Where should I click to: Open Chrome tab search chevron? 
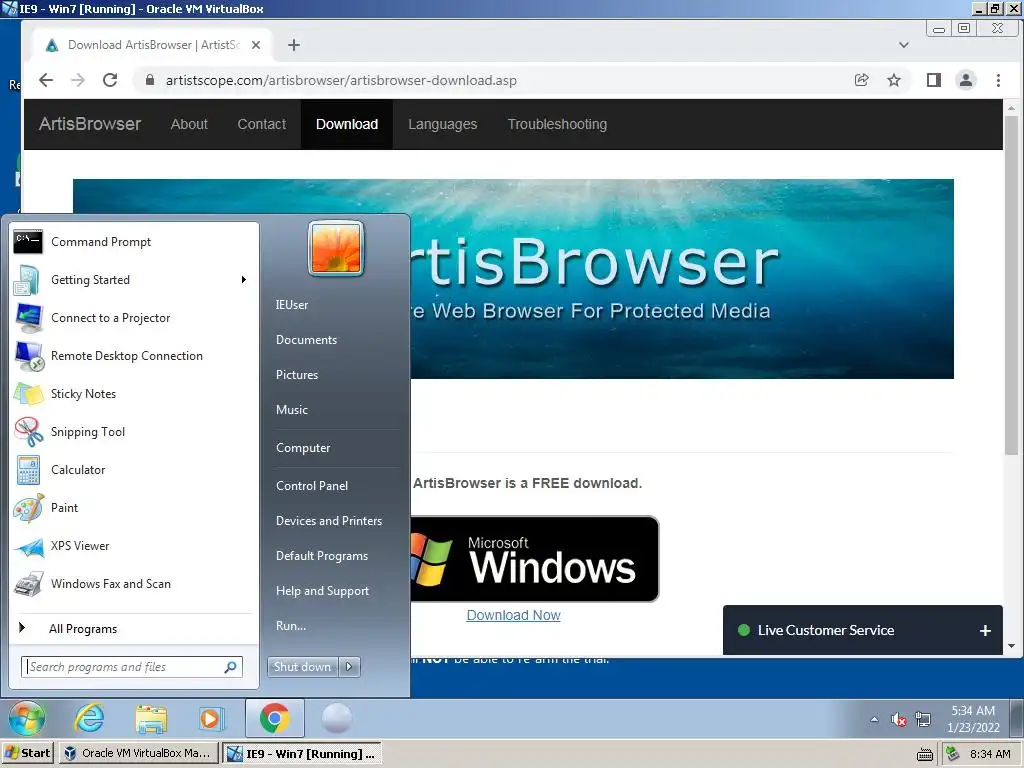(904, 45)
